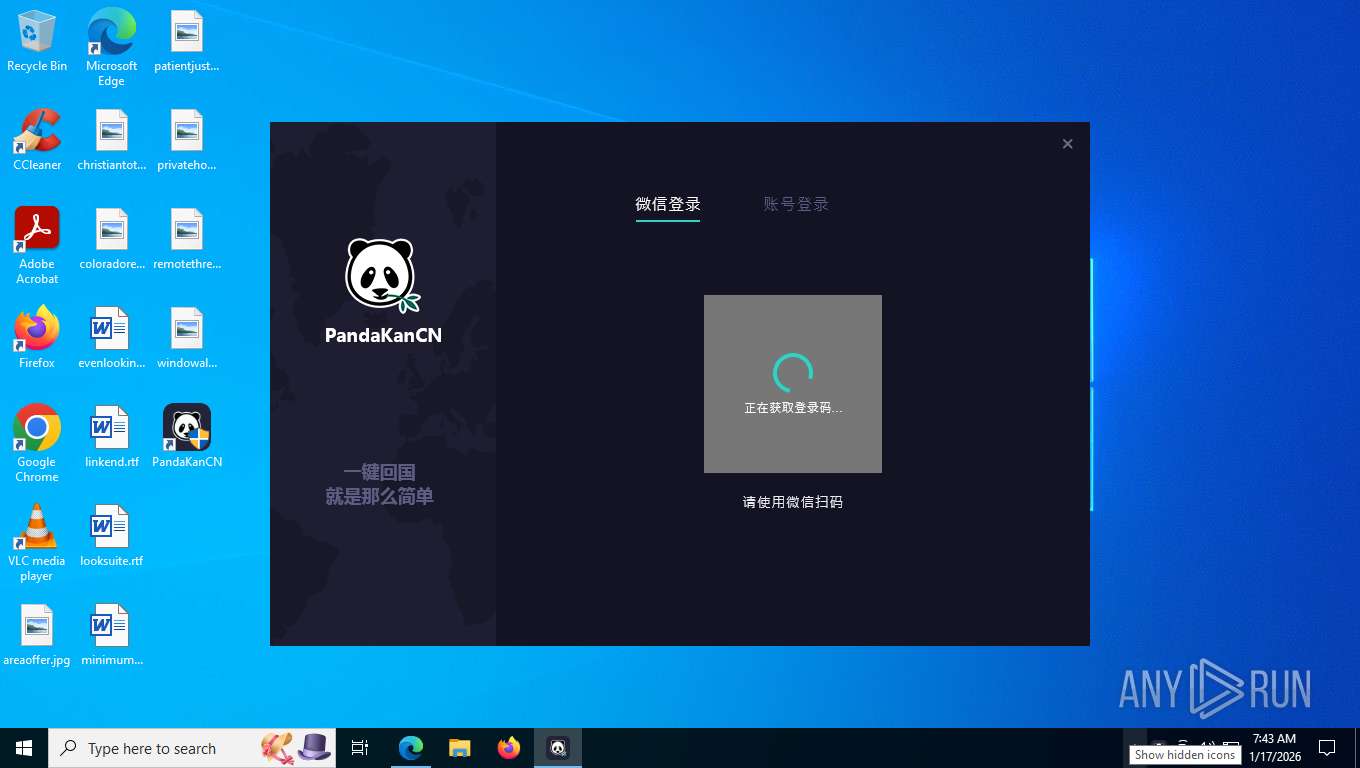Click PandaKanCN taskbar button

coord(558,748)
